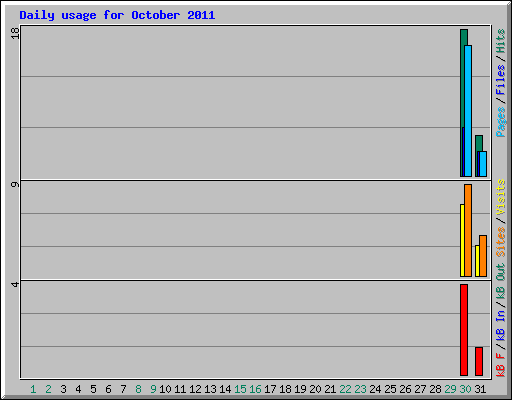The image size is (512, 400).
Task: Click day 24 on the x-axis
Action: click(375, 389)
